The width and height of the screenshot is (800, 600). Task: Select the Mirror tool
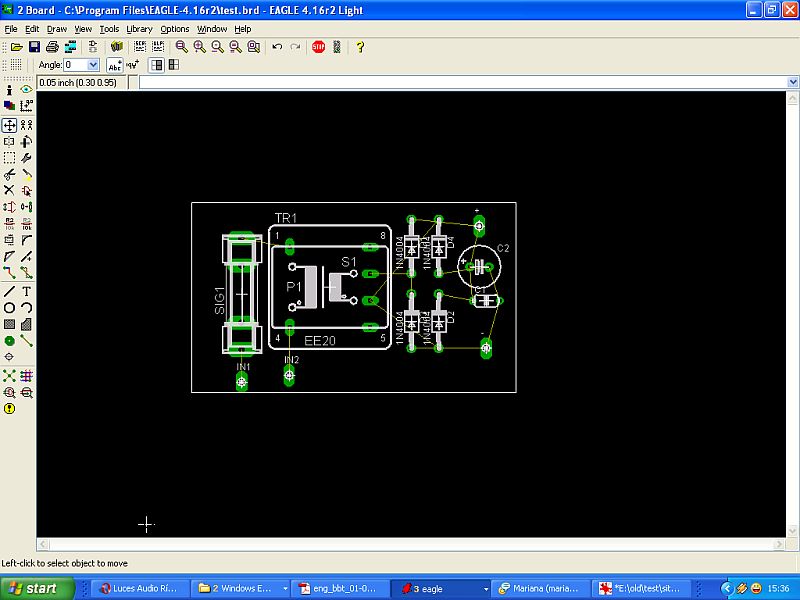(x=9, y=141)
